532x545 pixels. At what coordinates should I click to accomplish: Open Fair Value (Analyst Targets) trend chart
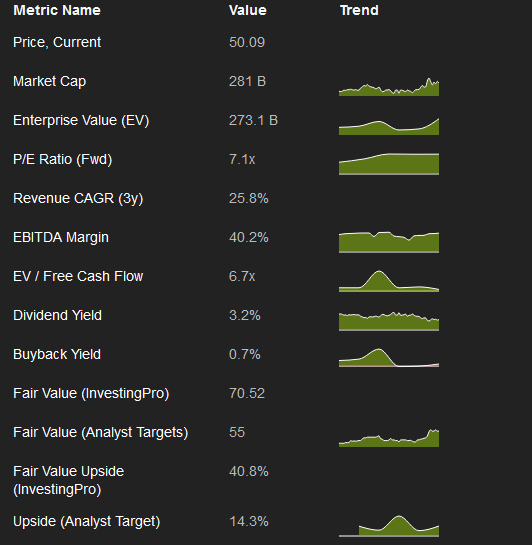pos(389,438)
